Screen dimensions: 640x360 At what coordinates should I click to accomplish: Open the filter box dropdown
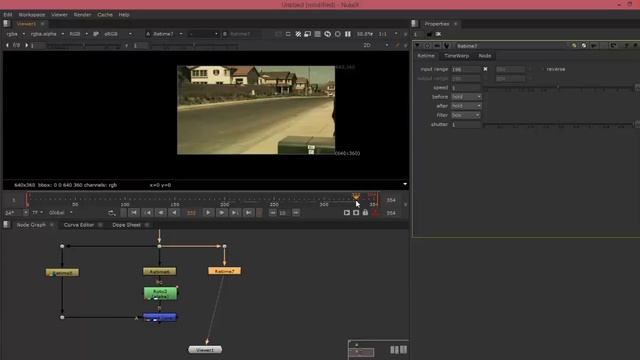coord(466,116)
